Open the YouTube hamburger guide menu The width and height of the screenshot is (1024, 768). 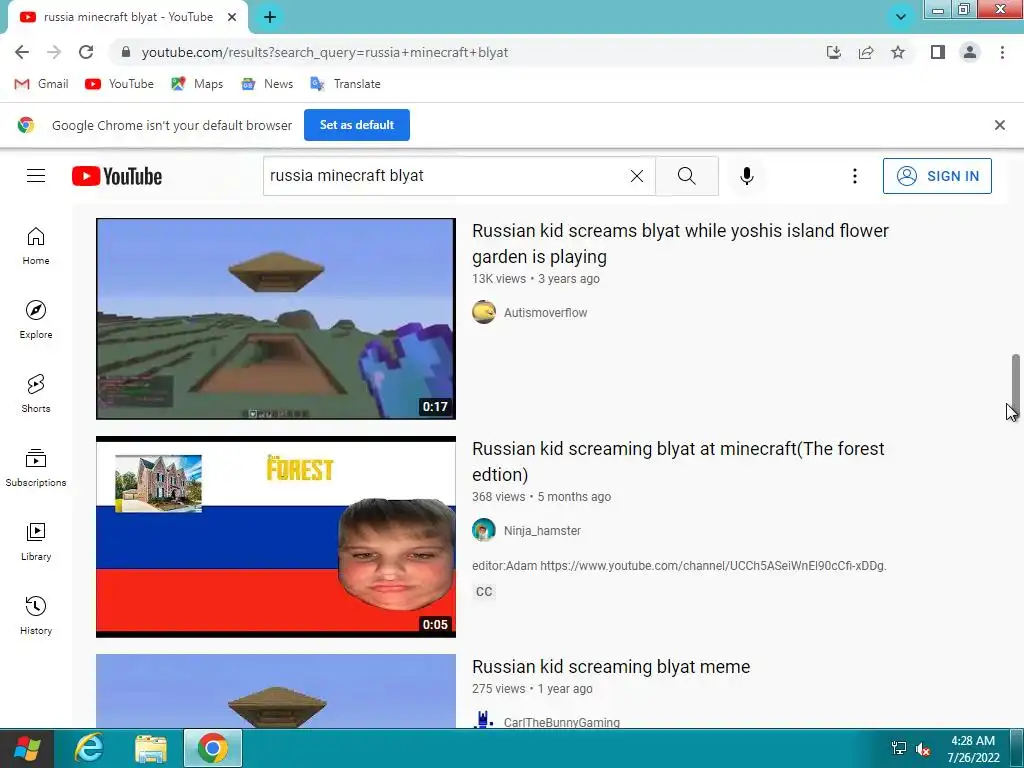click(x=36, y=176)
